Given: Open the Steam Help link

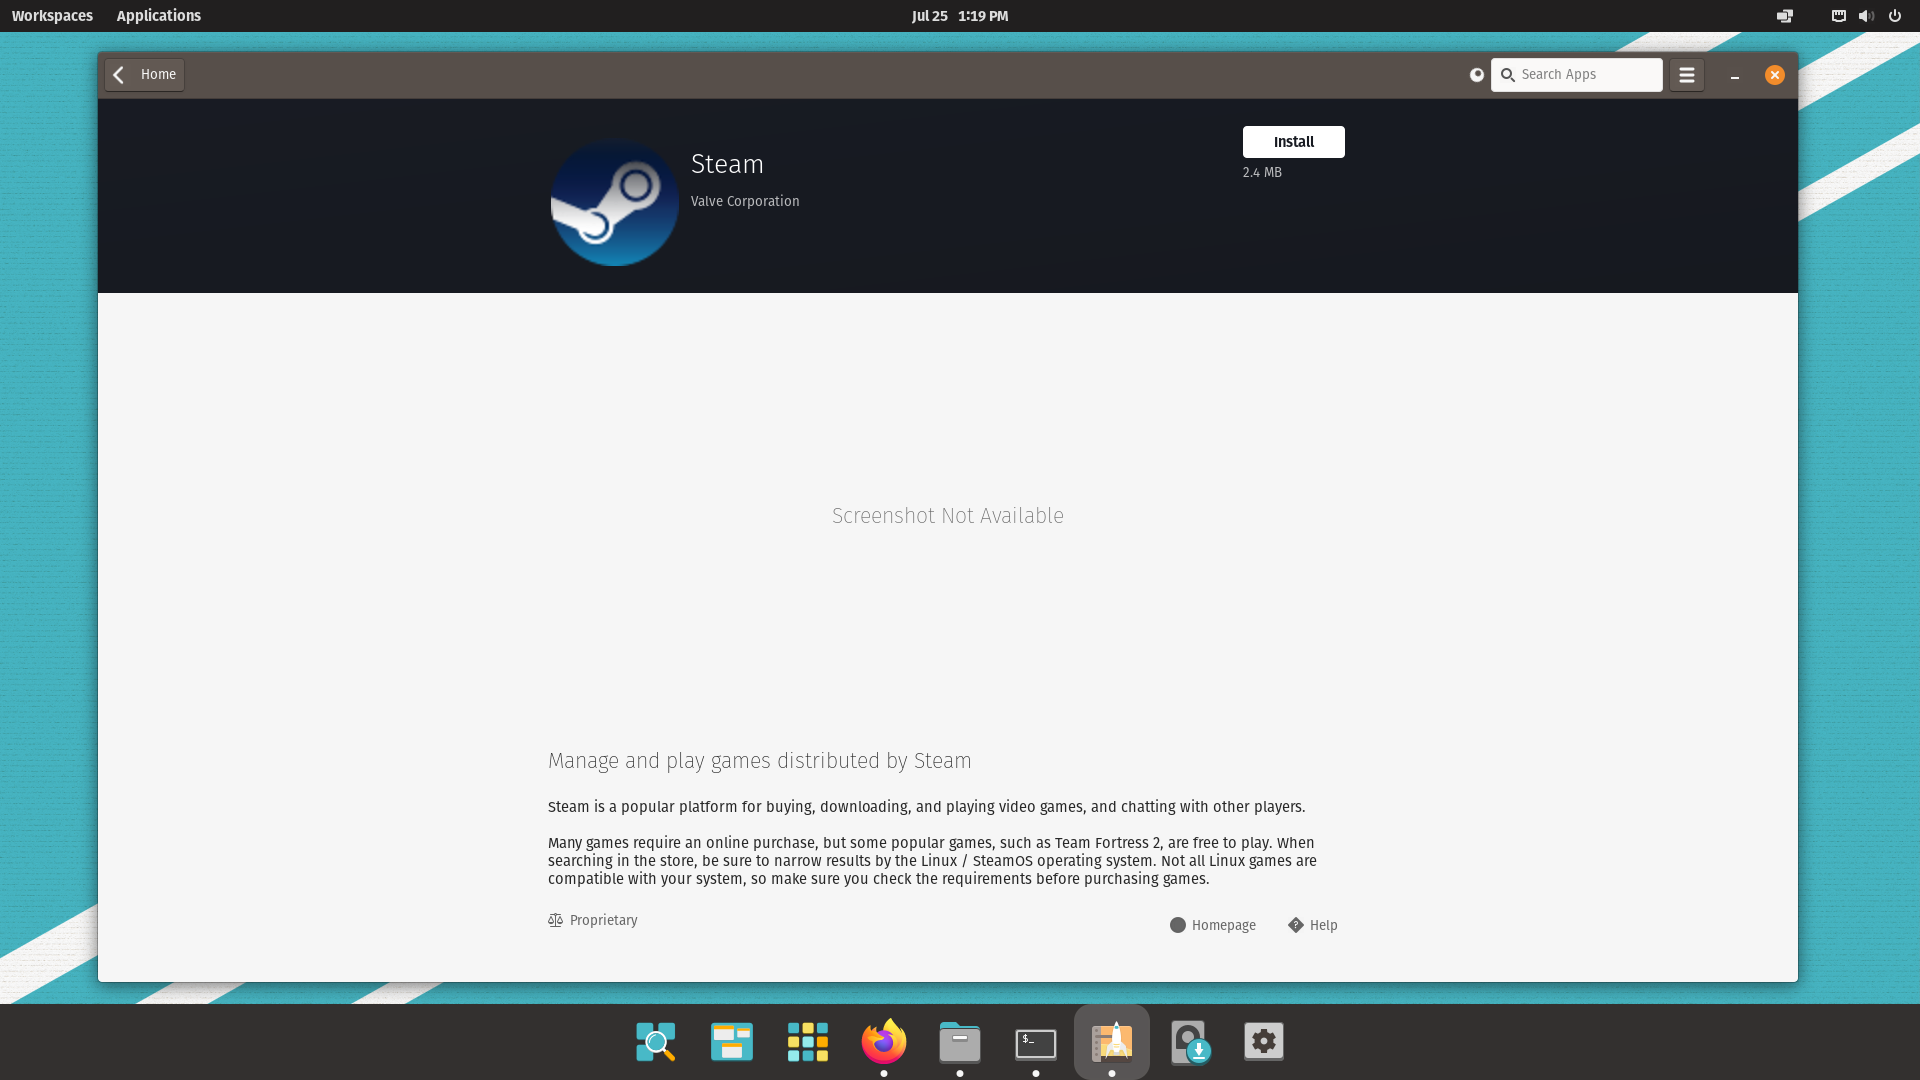Looking at the screenshot, I should (1313, 925).
